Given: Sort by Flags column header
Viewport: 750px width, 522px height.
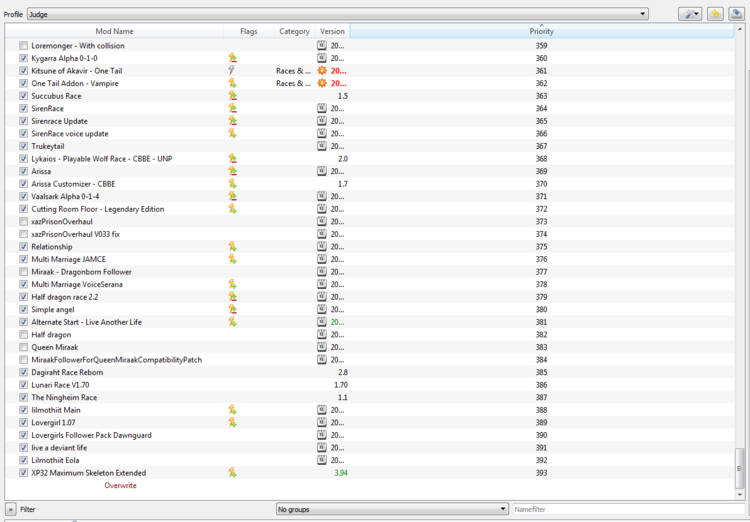Looking at the screenshot, I should [x=249, y=31].
